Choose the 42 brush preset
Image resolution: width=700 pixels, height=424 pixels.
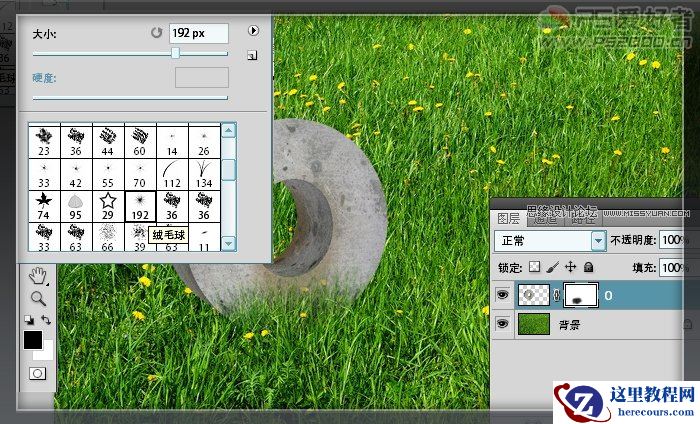(x=76, y=174)
